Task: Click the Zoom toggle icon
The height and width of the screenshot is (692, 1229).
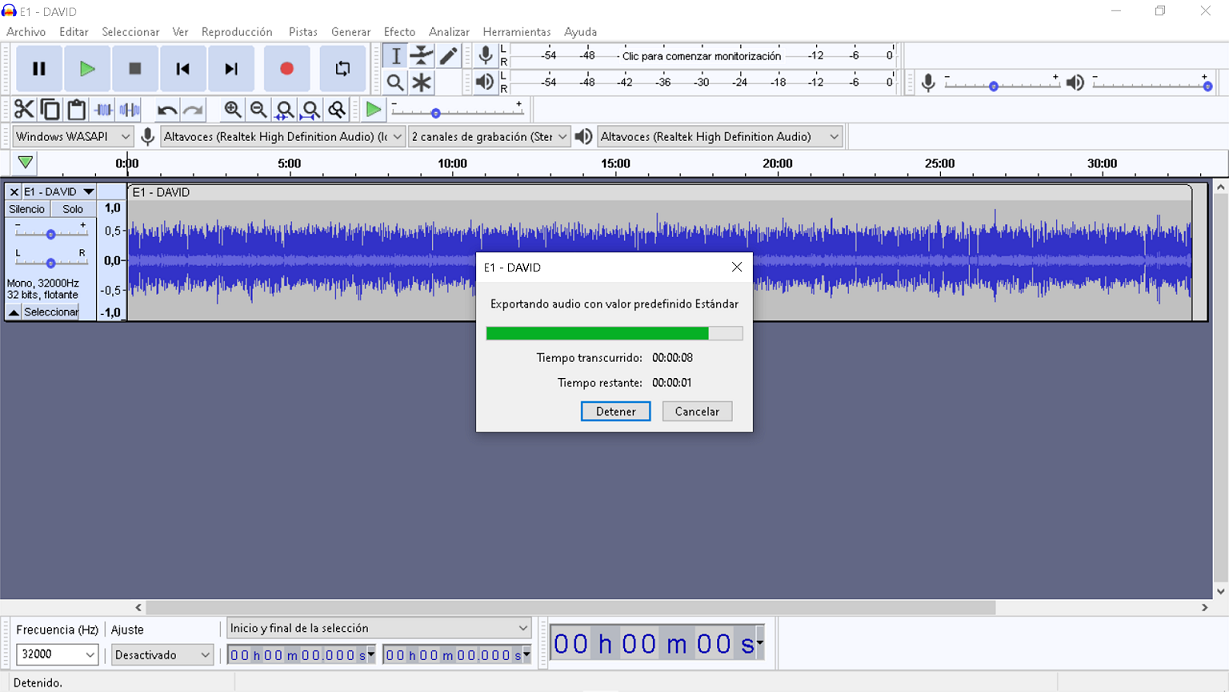Action: (x=337, y=110)
